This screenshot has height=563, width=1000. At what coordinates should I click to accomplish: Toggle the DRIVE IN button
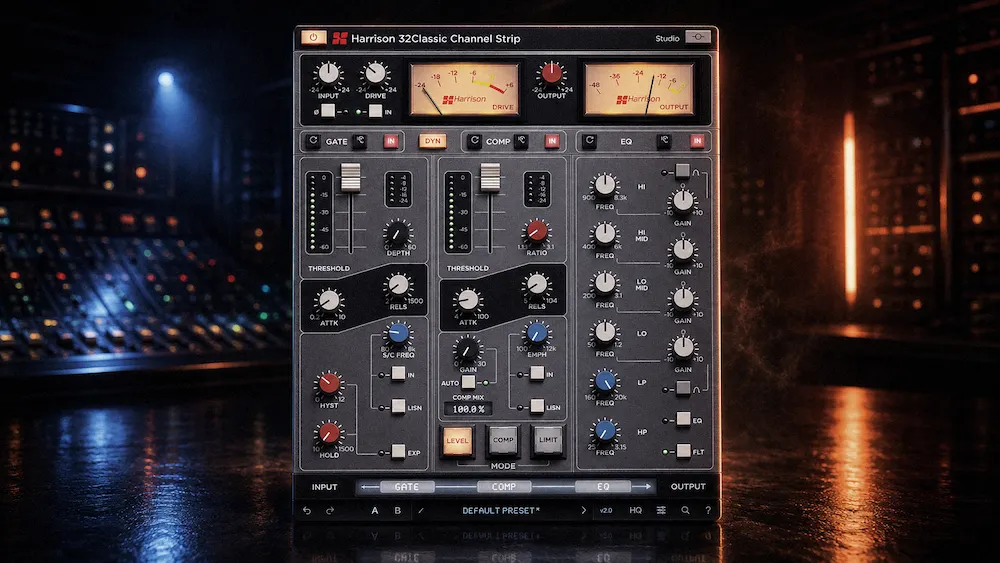pyautogui.click(x=375, y=111)
